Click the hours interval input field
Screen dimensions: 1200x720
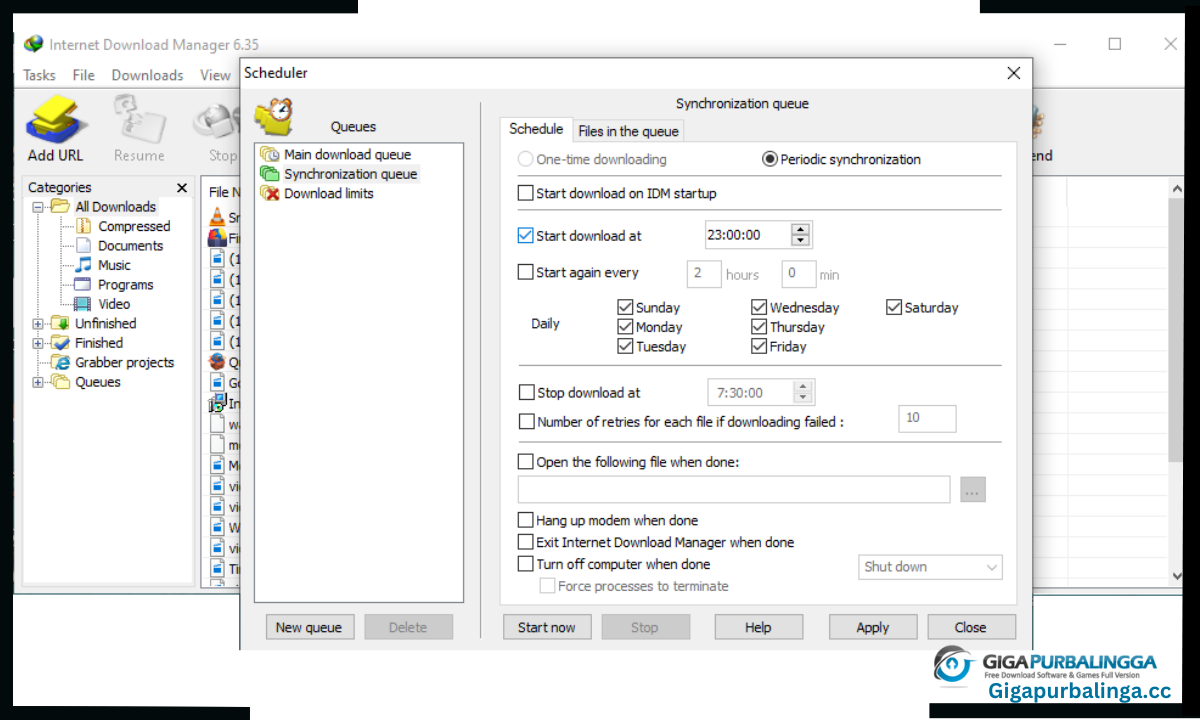704,274
